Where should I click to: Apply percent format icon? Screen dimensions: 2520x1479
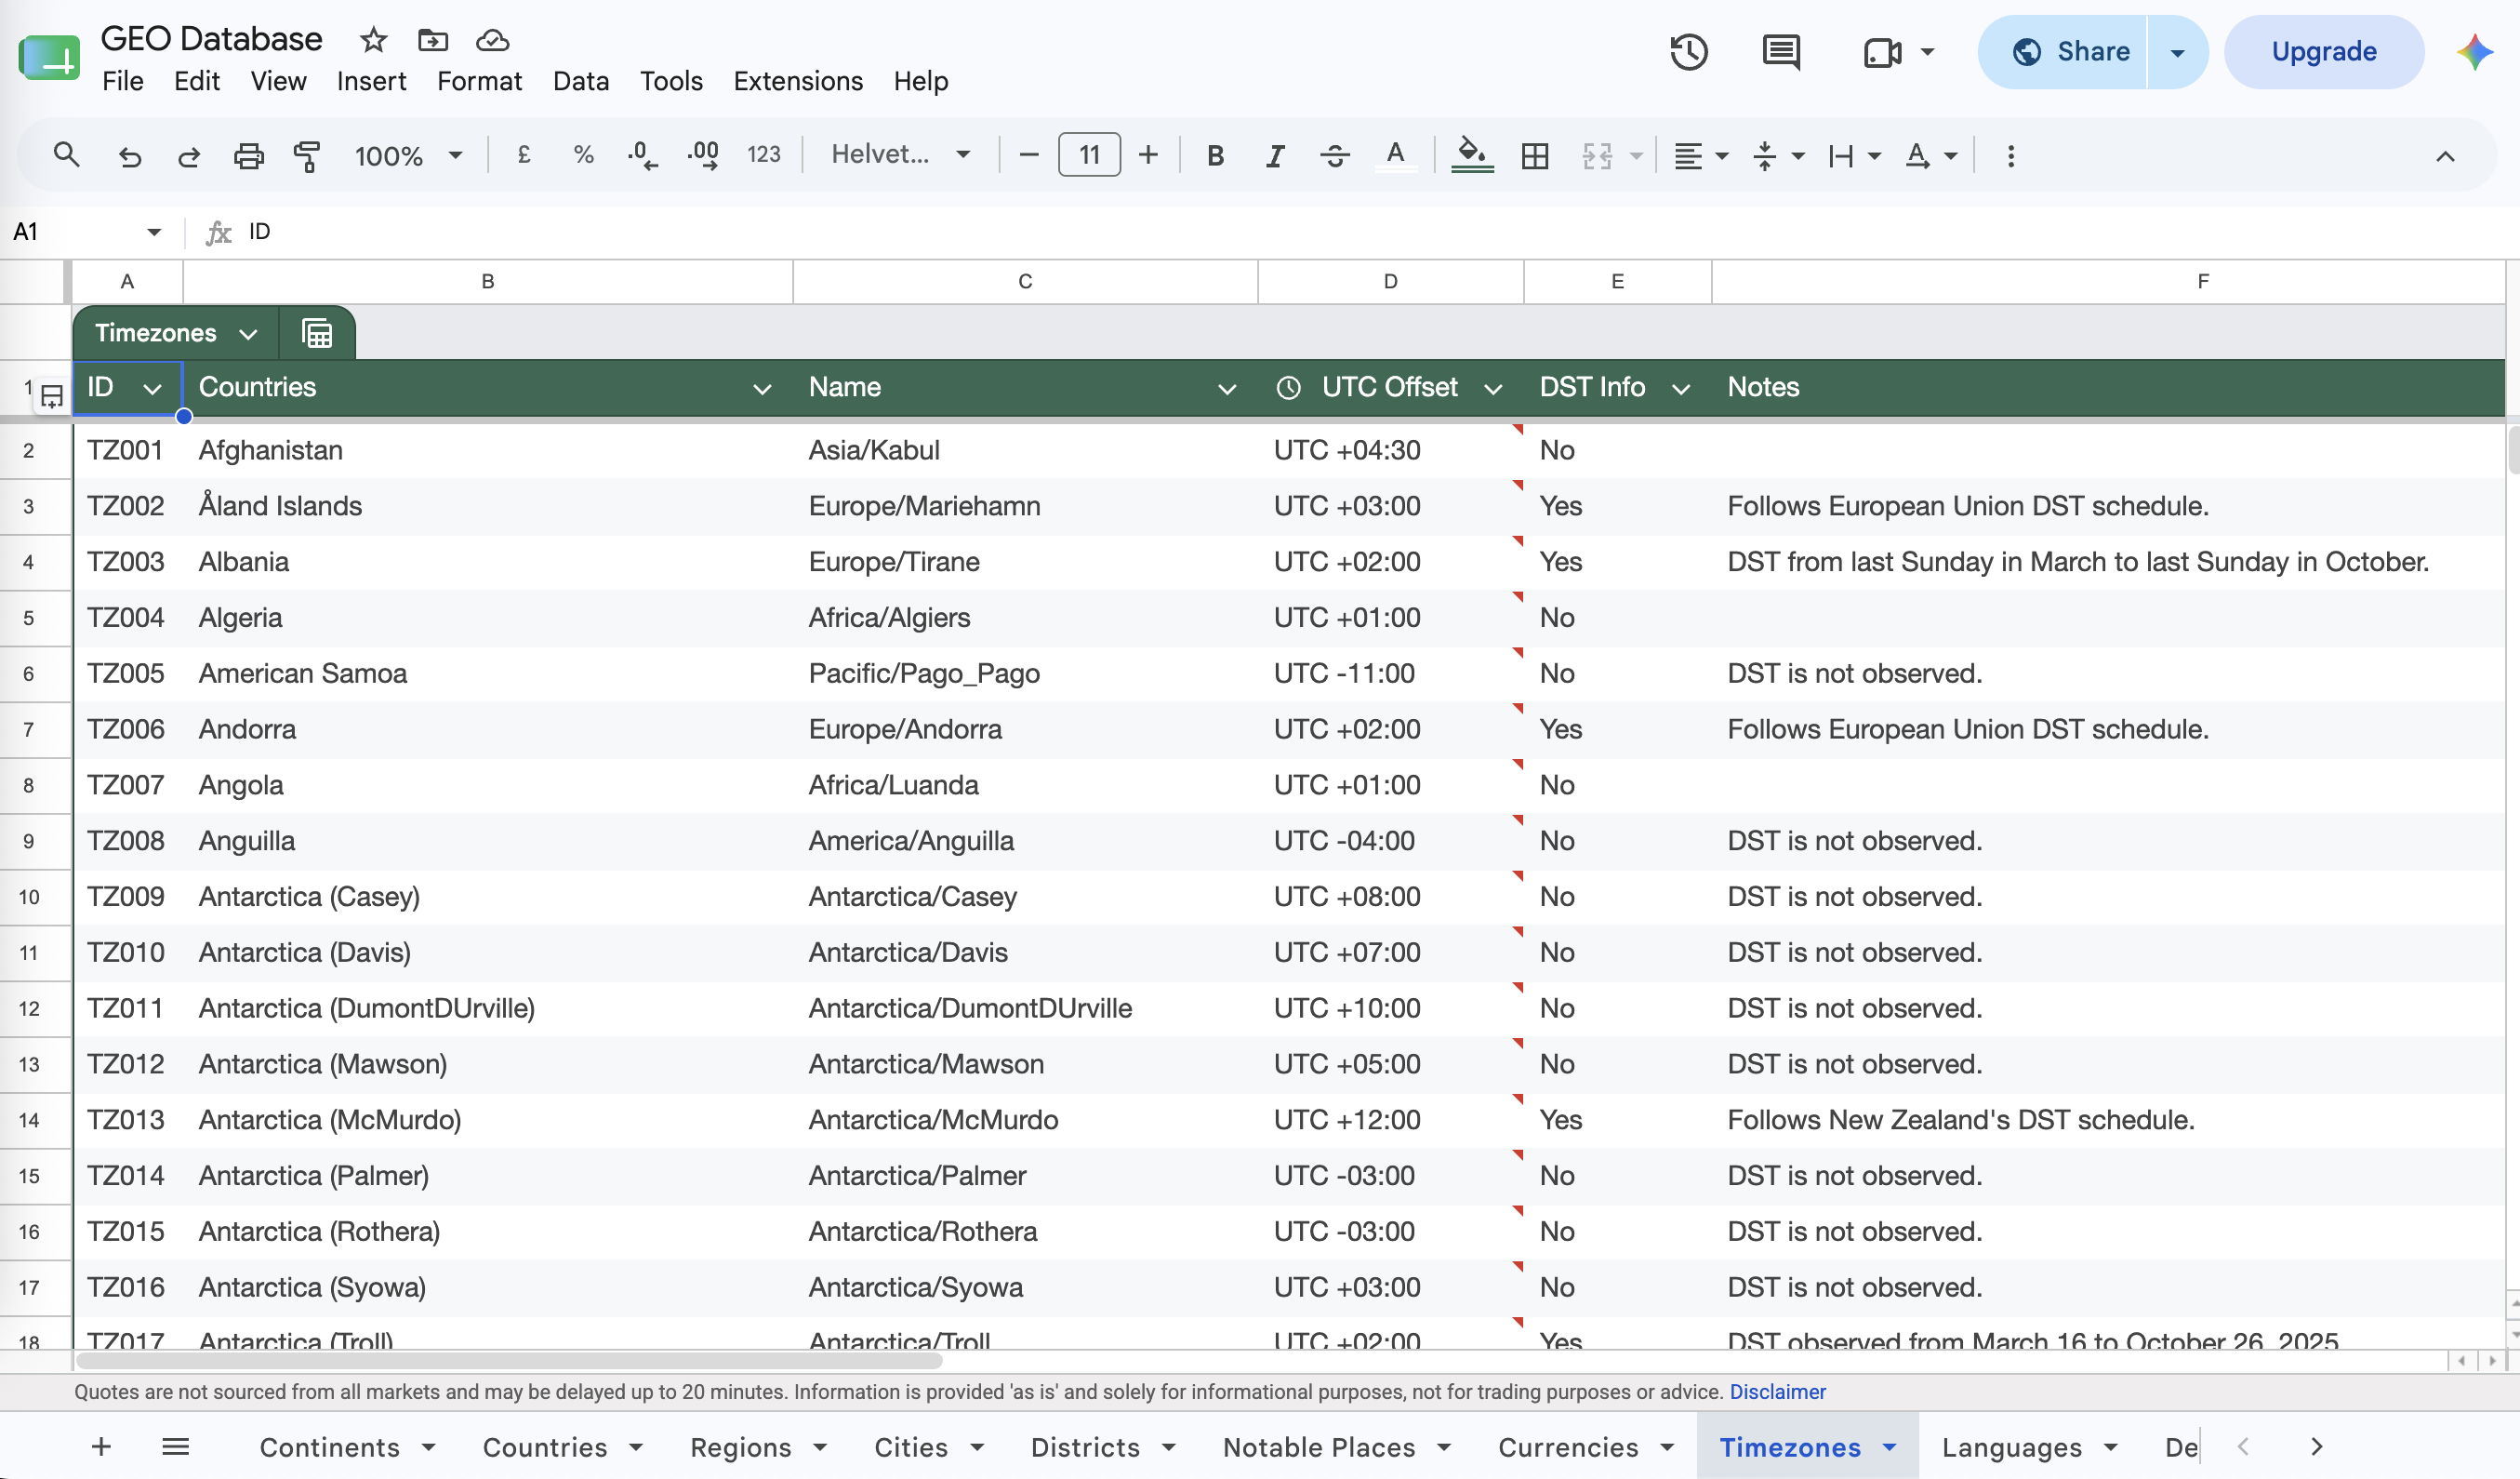[583, 155]
